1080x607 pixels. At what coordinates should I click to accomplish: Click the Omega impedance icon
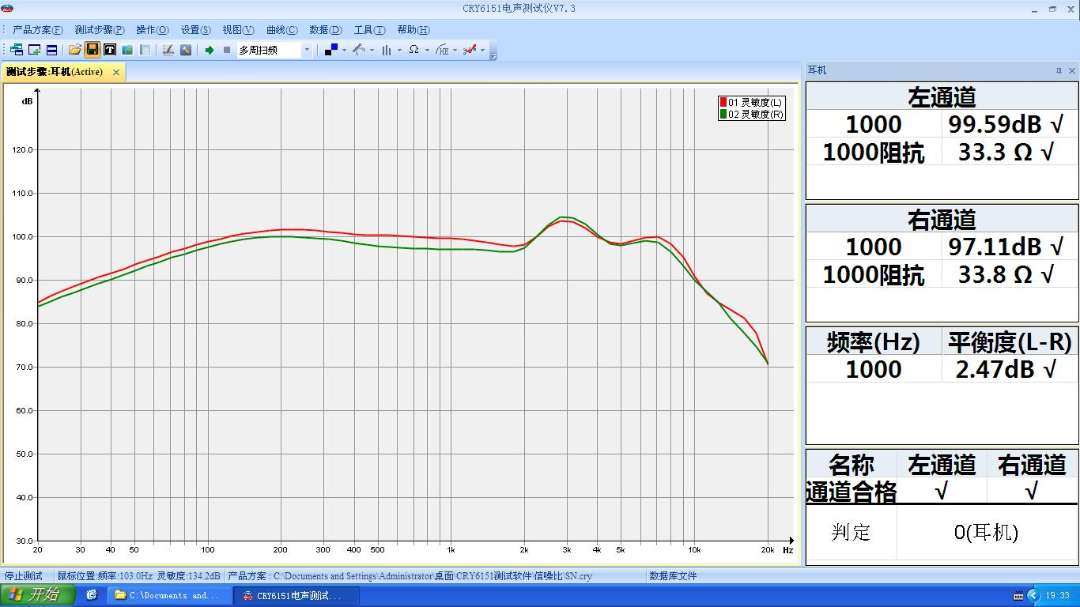[413, 50]
